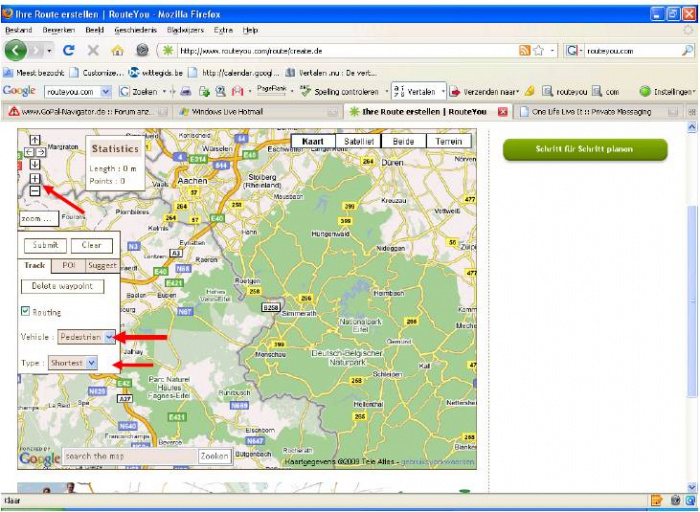Pan the map left with the left arrow
The width and height of the screenshot is (700, 512).
coord(29,152)
